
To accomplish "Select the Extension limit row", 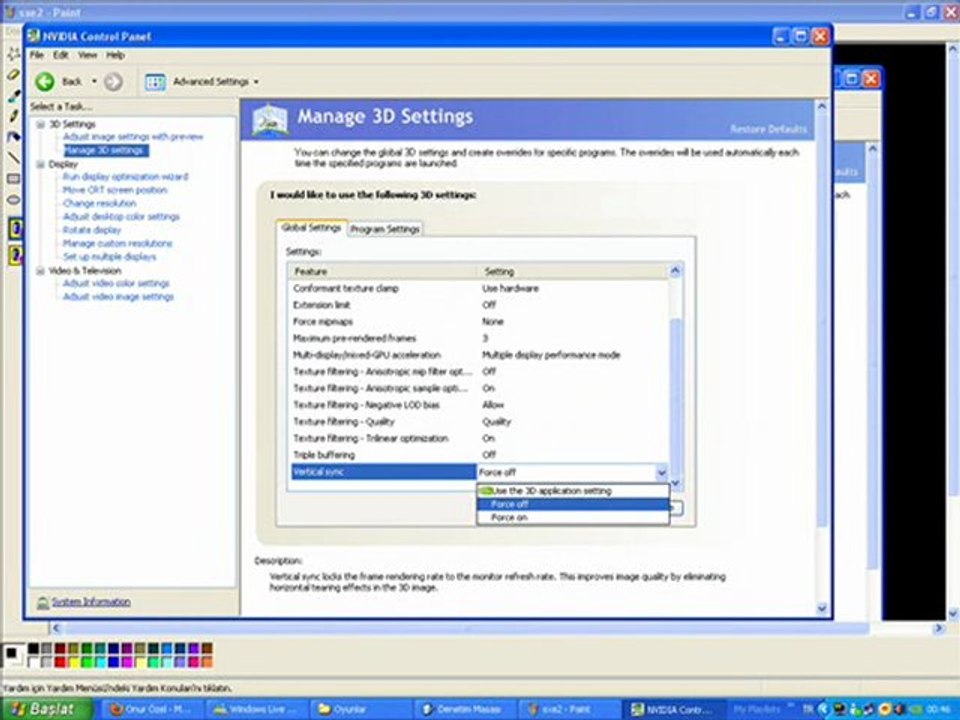I will point(479,305).
